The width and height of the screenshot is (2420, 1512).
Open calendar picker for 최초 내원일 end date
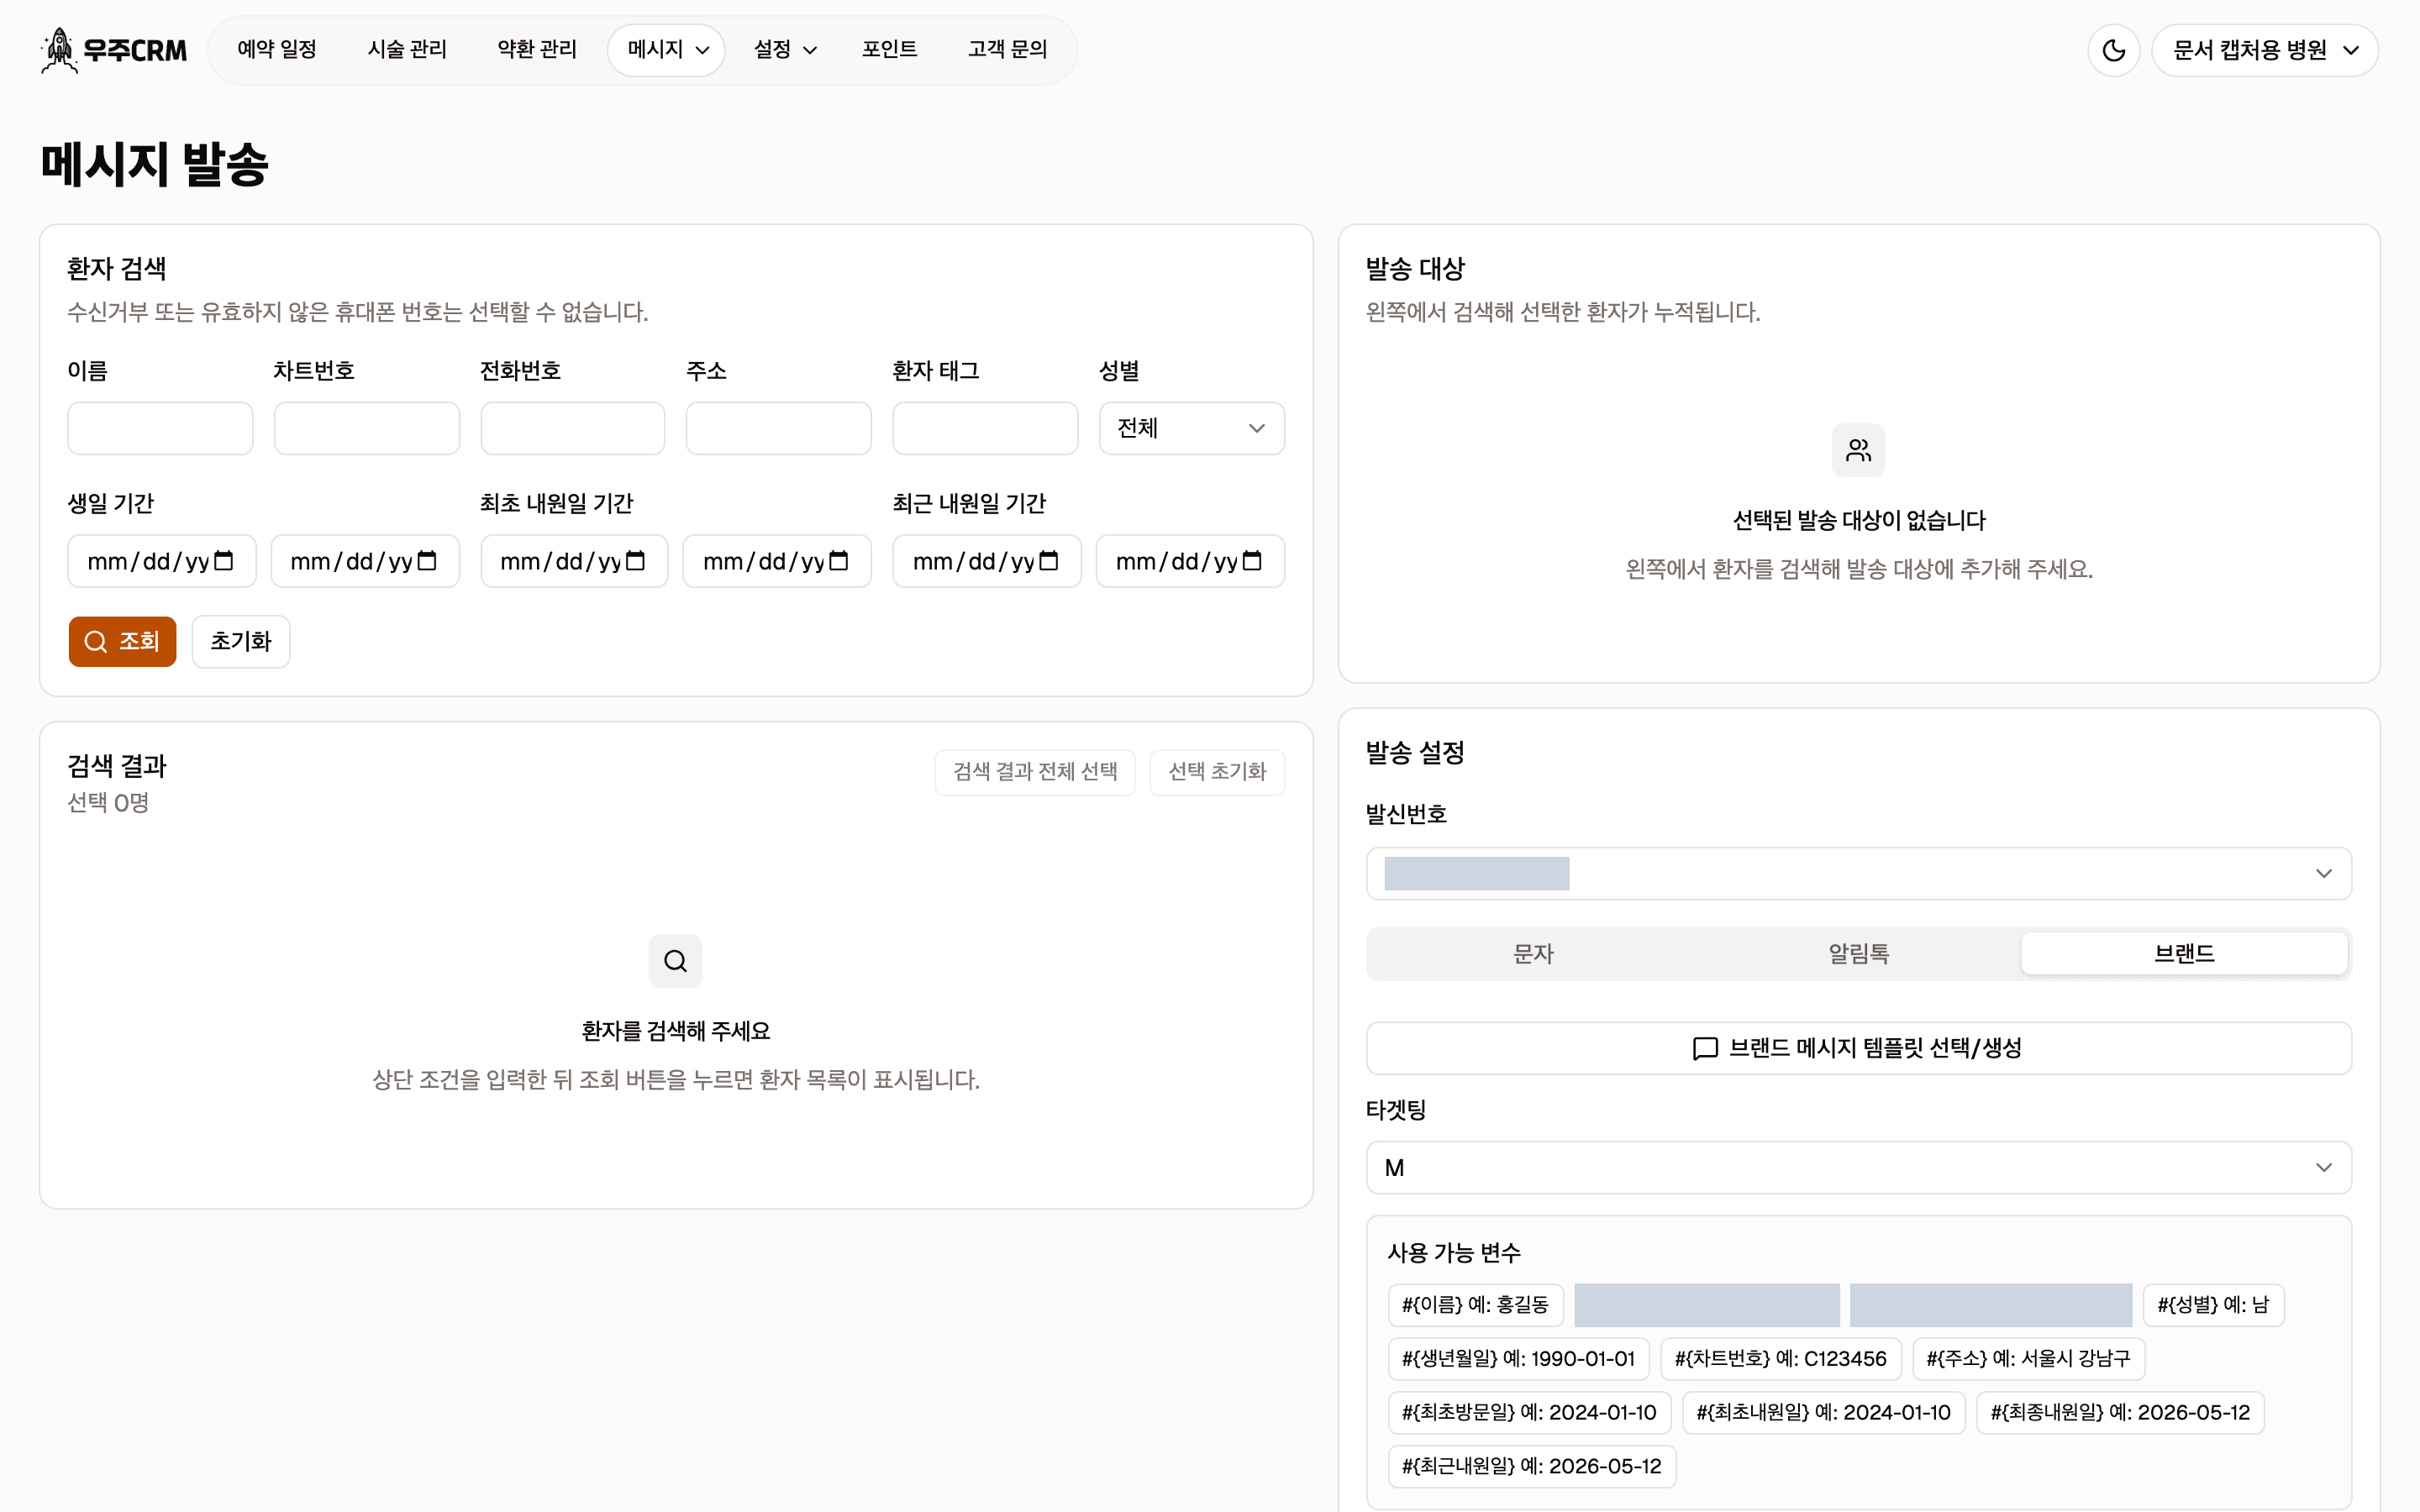[x=839, y=561]
